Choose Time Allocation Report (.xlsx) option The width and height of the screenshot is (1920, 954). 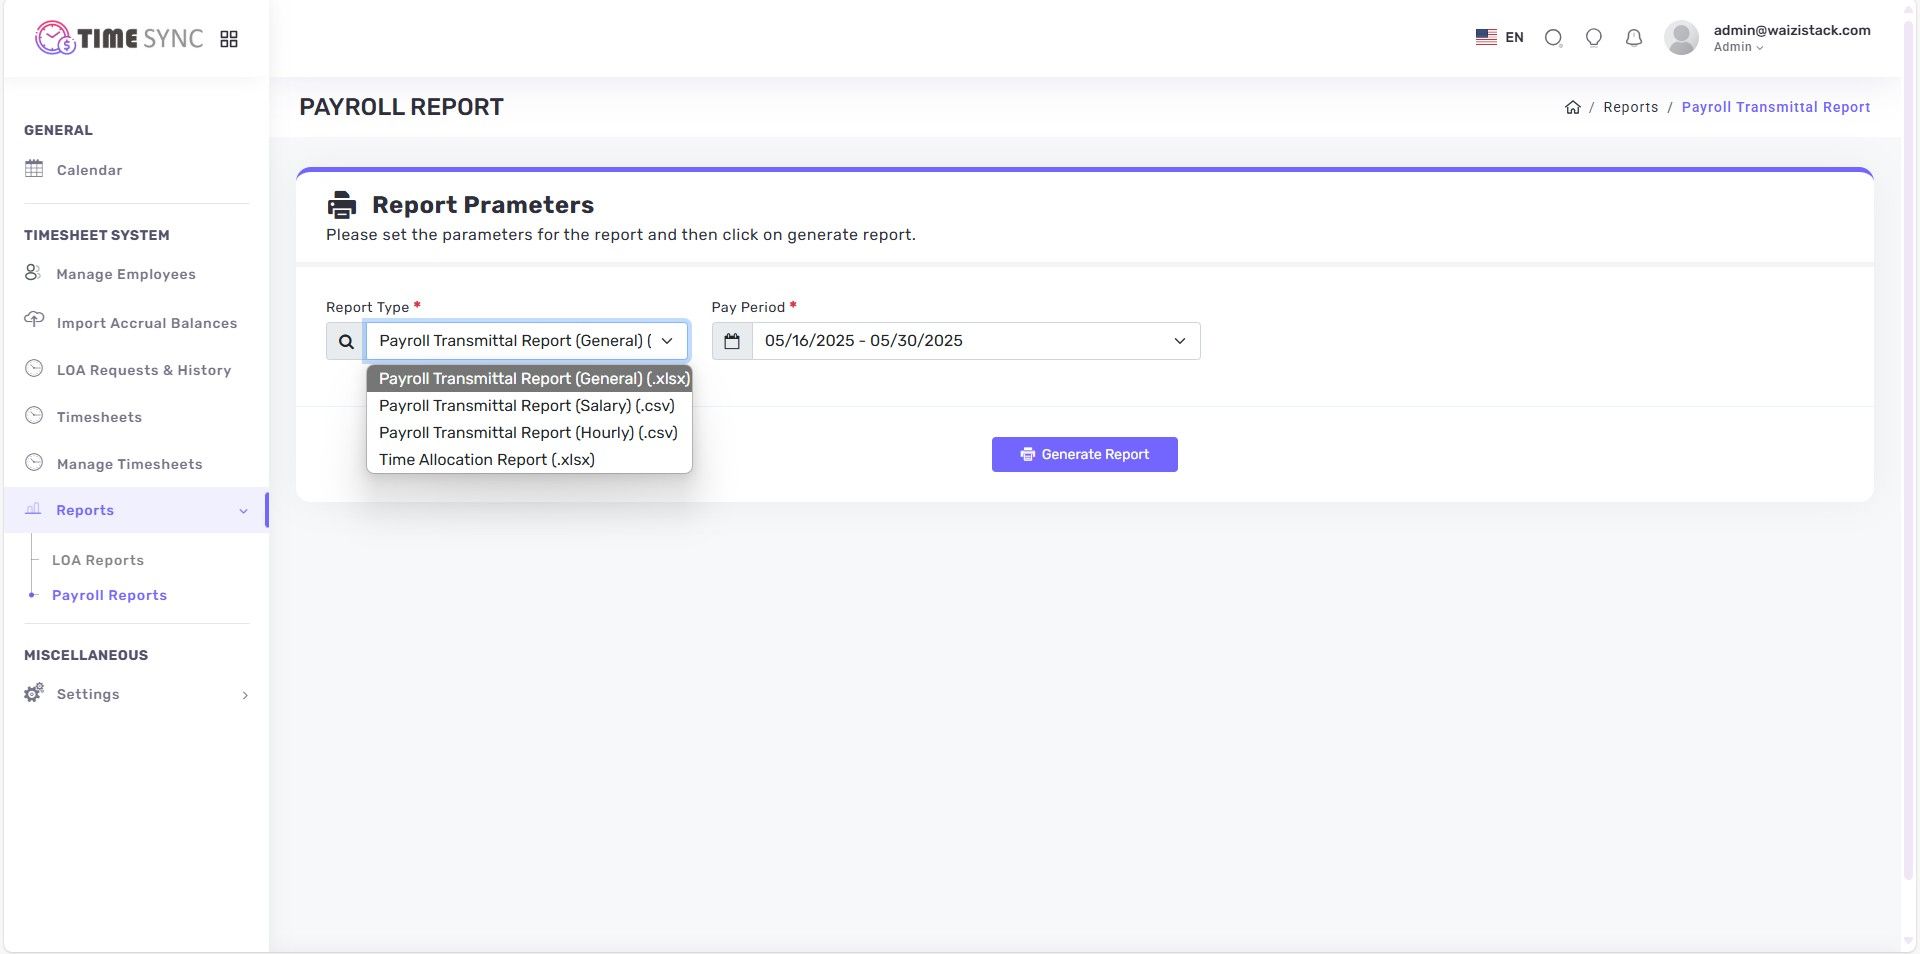click(487, 460)
